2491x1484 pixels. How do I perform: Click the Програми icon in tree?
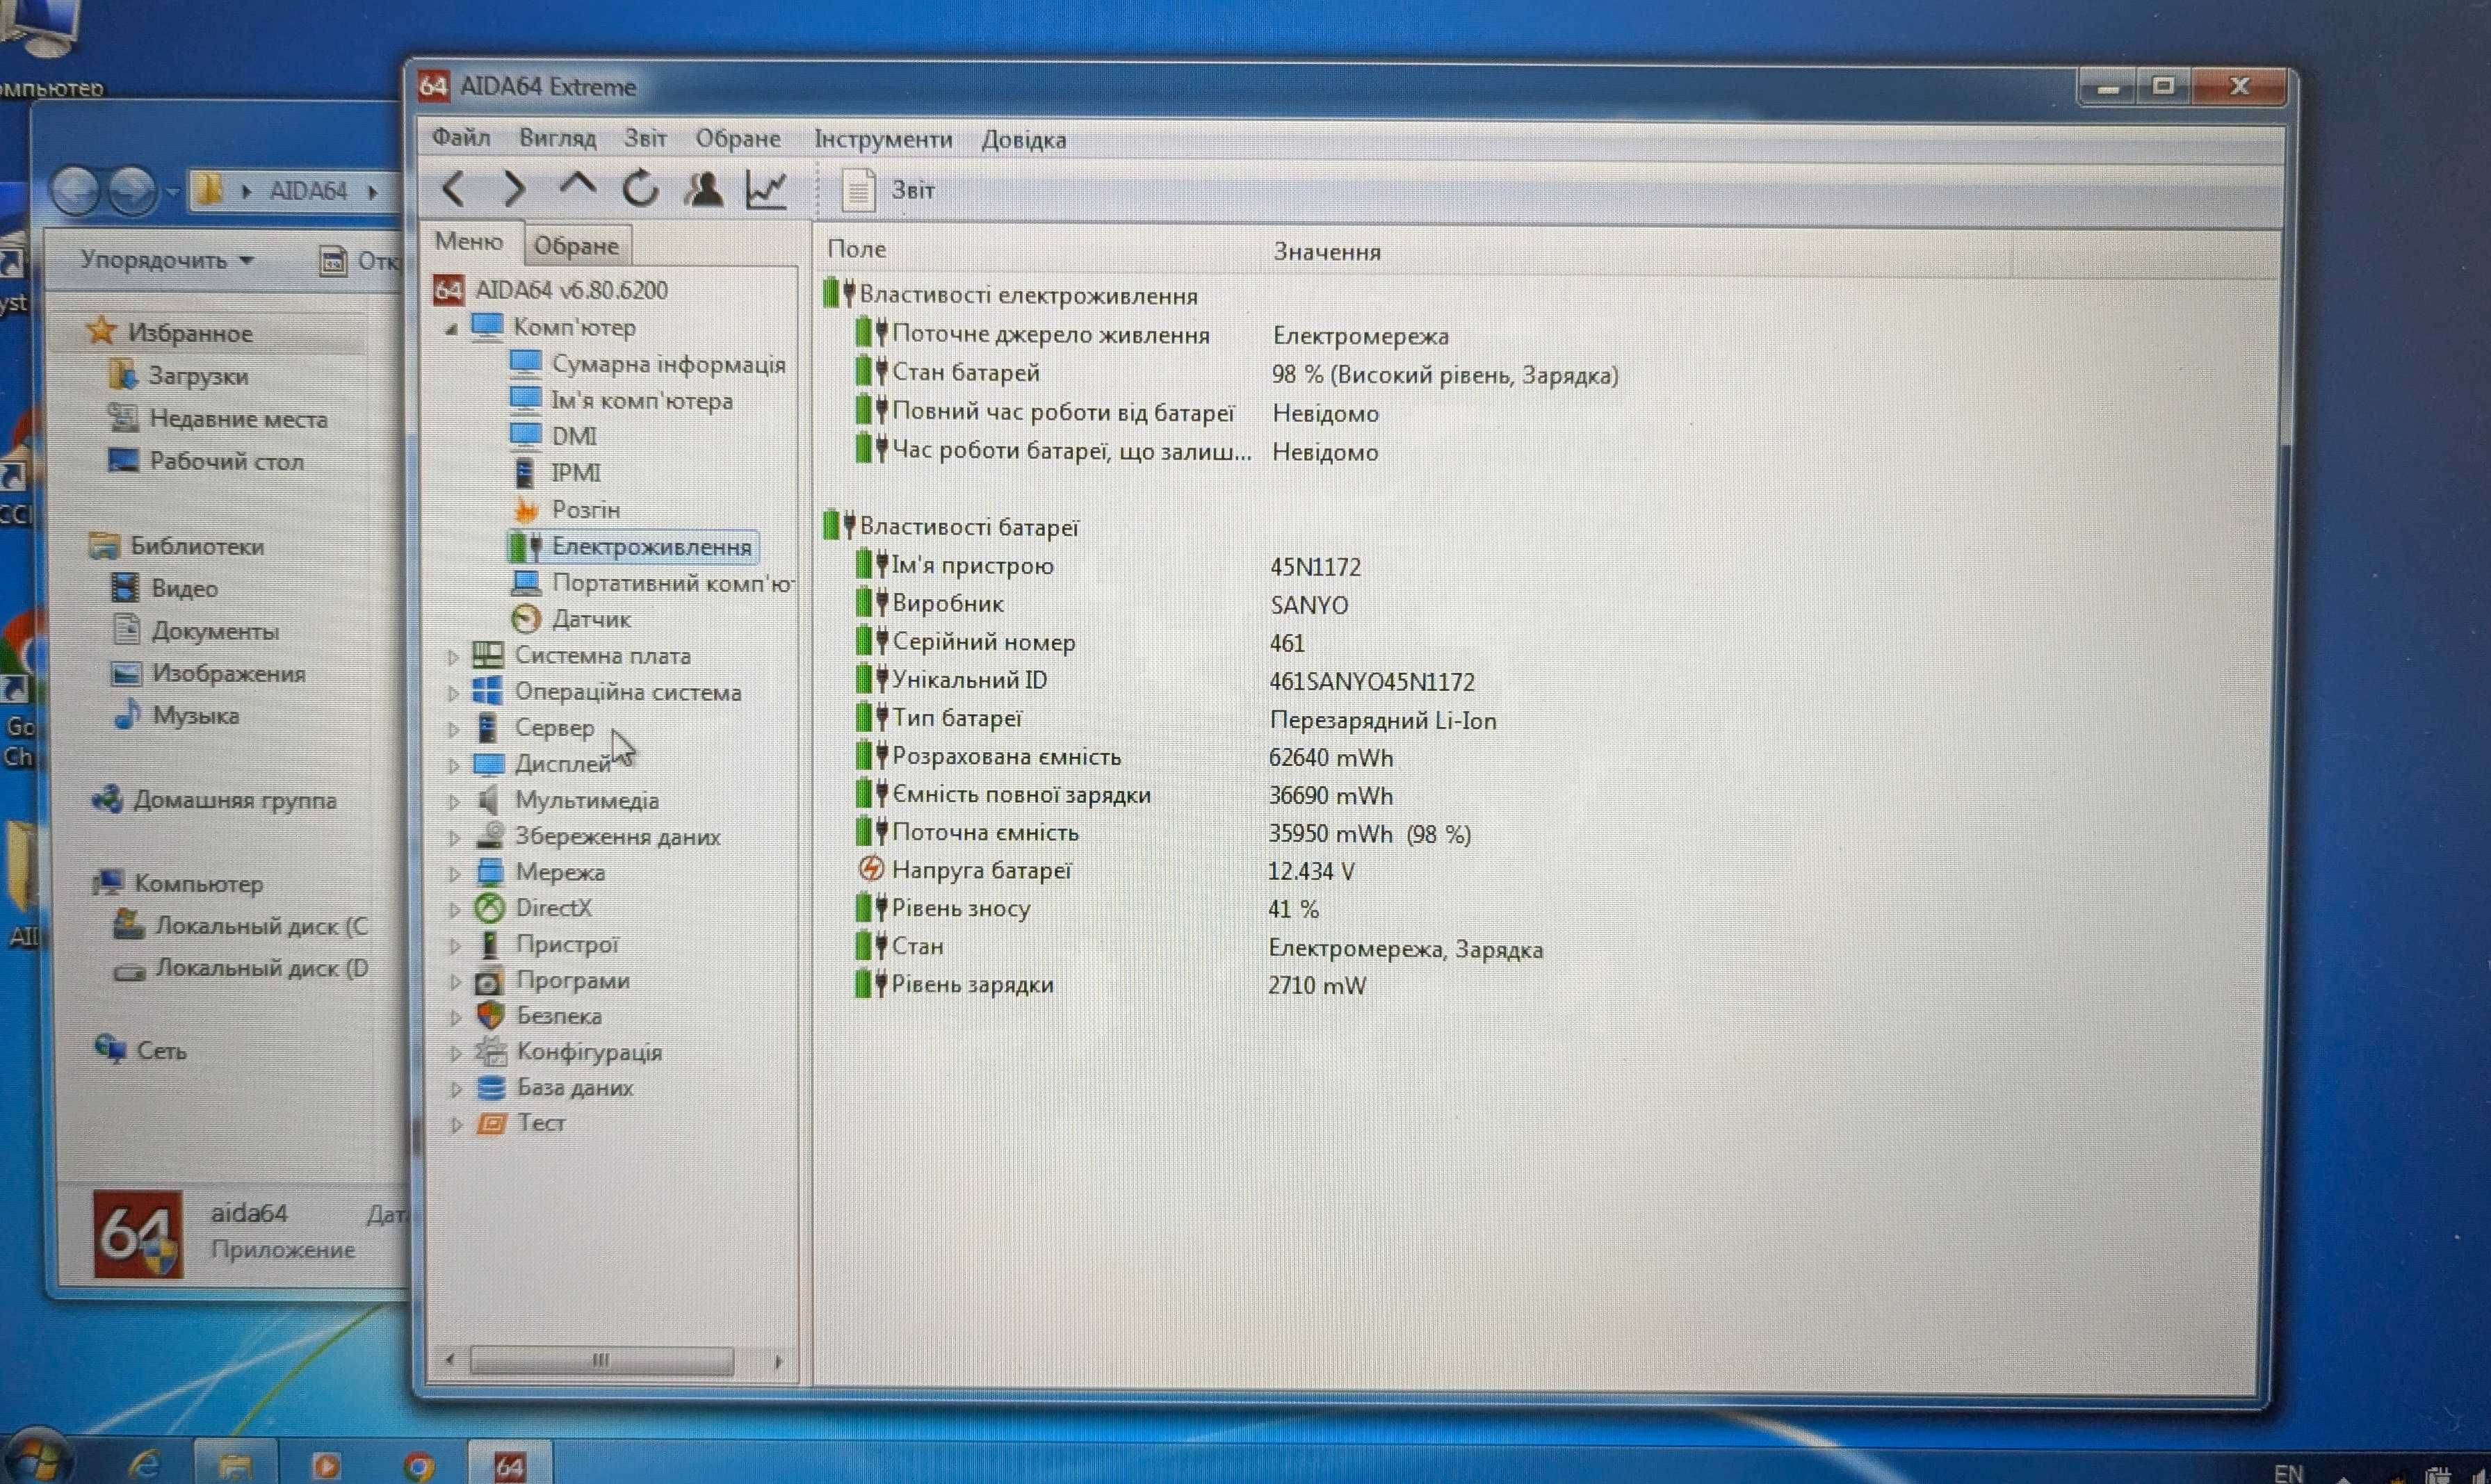489,982
